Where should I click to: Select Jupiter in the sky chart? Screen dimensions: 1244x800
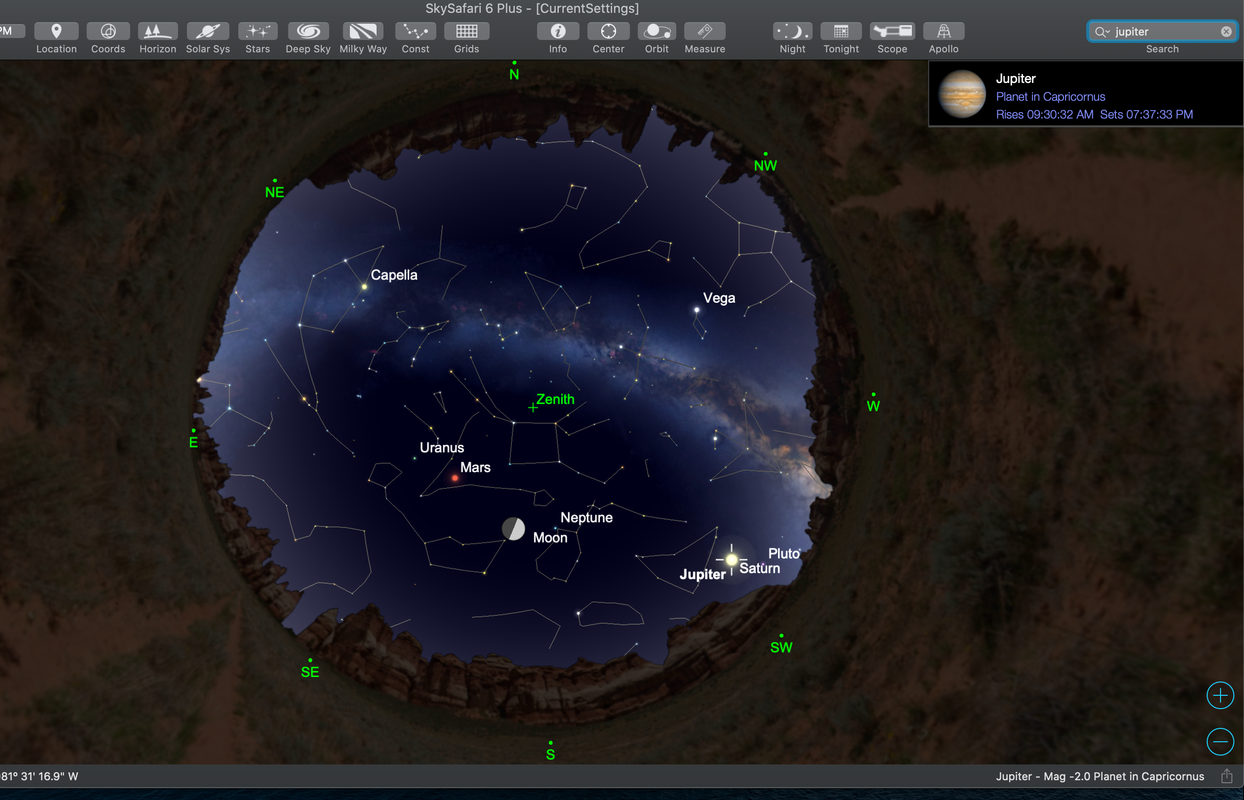tap(731, 559)
